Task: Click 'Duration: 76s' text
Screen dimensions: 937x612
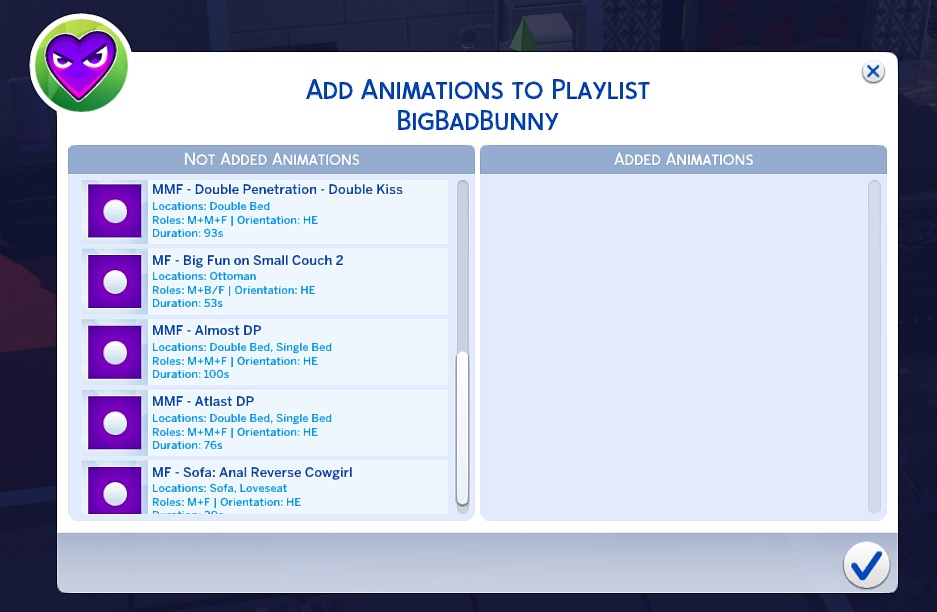Action: click(187, 445)
